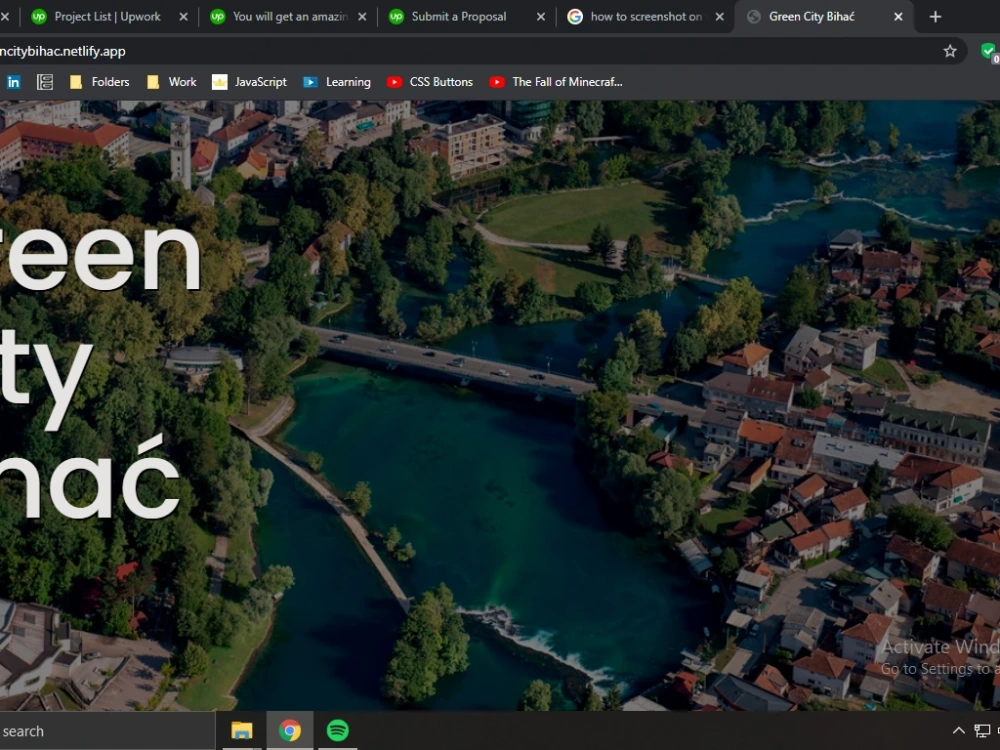Click the green shield extension icon
Viewport: 1000px width, 750px height.
tap(989, 51)
